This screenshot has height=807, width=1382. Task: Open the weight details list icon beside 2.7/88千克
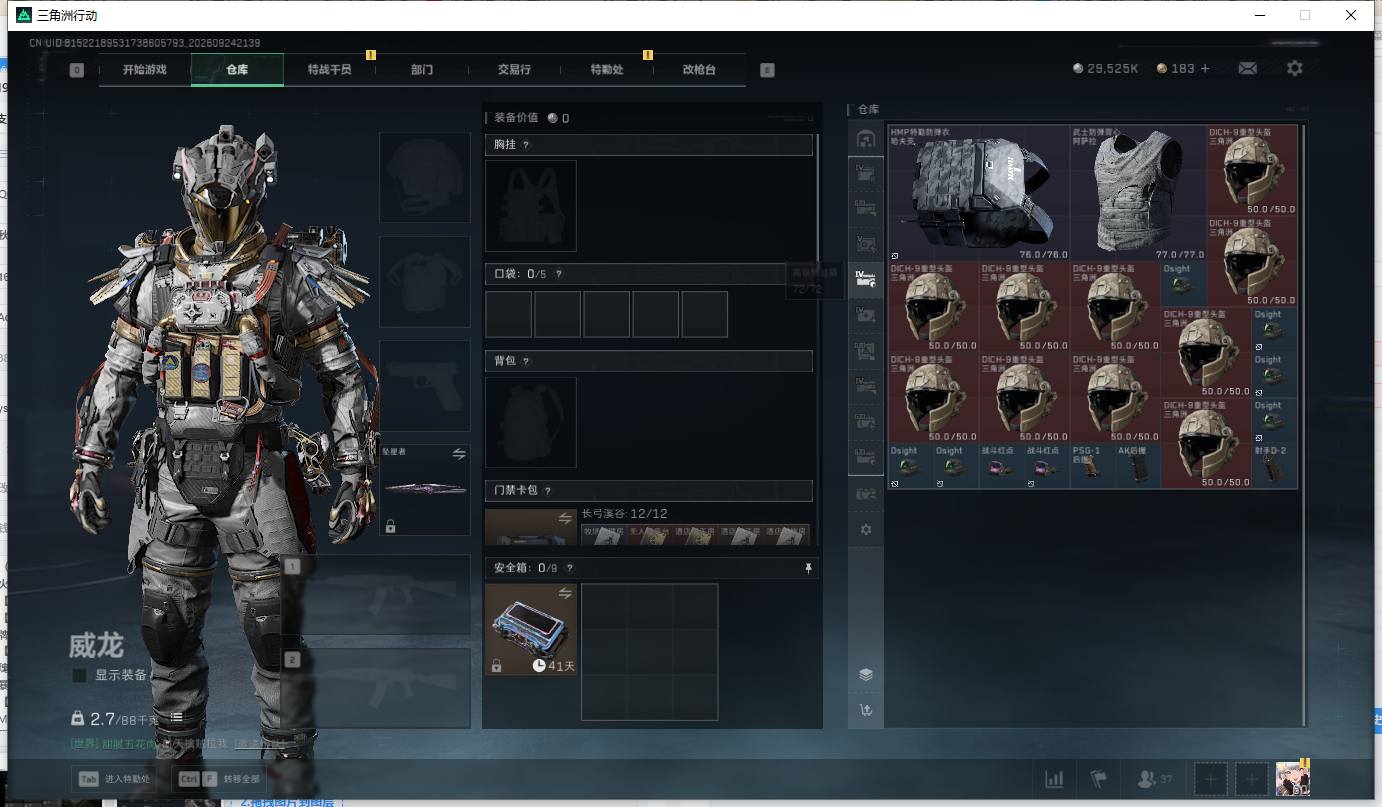pyautogui.click(x=176, y=718)
